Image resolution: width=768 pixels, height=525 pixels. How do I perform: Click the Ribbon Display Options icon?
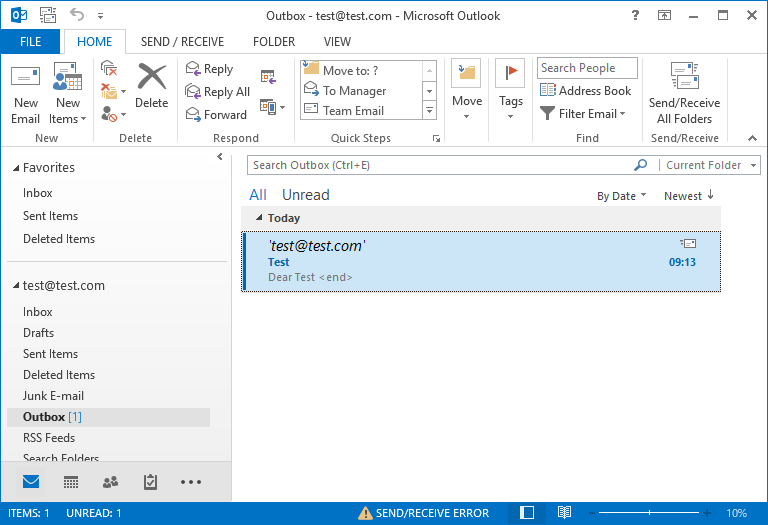click(664, 15)
